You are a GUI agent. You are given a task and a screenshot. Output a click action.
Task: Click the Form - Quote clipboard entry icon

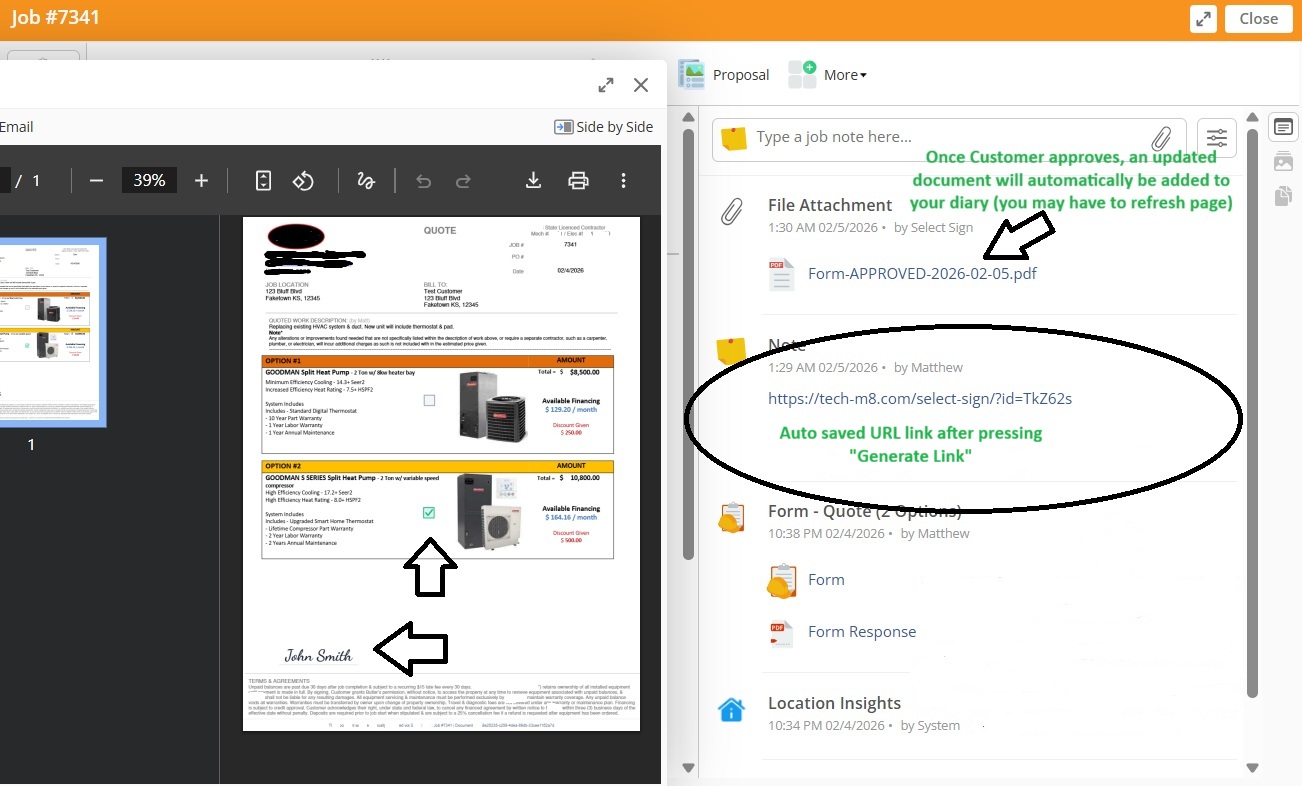tap(731, 518)
